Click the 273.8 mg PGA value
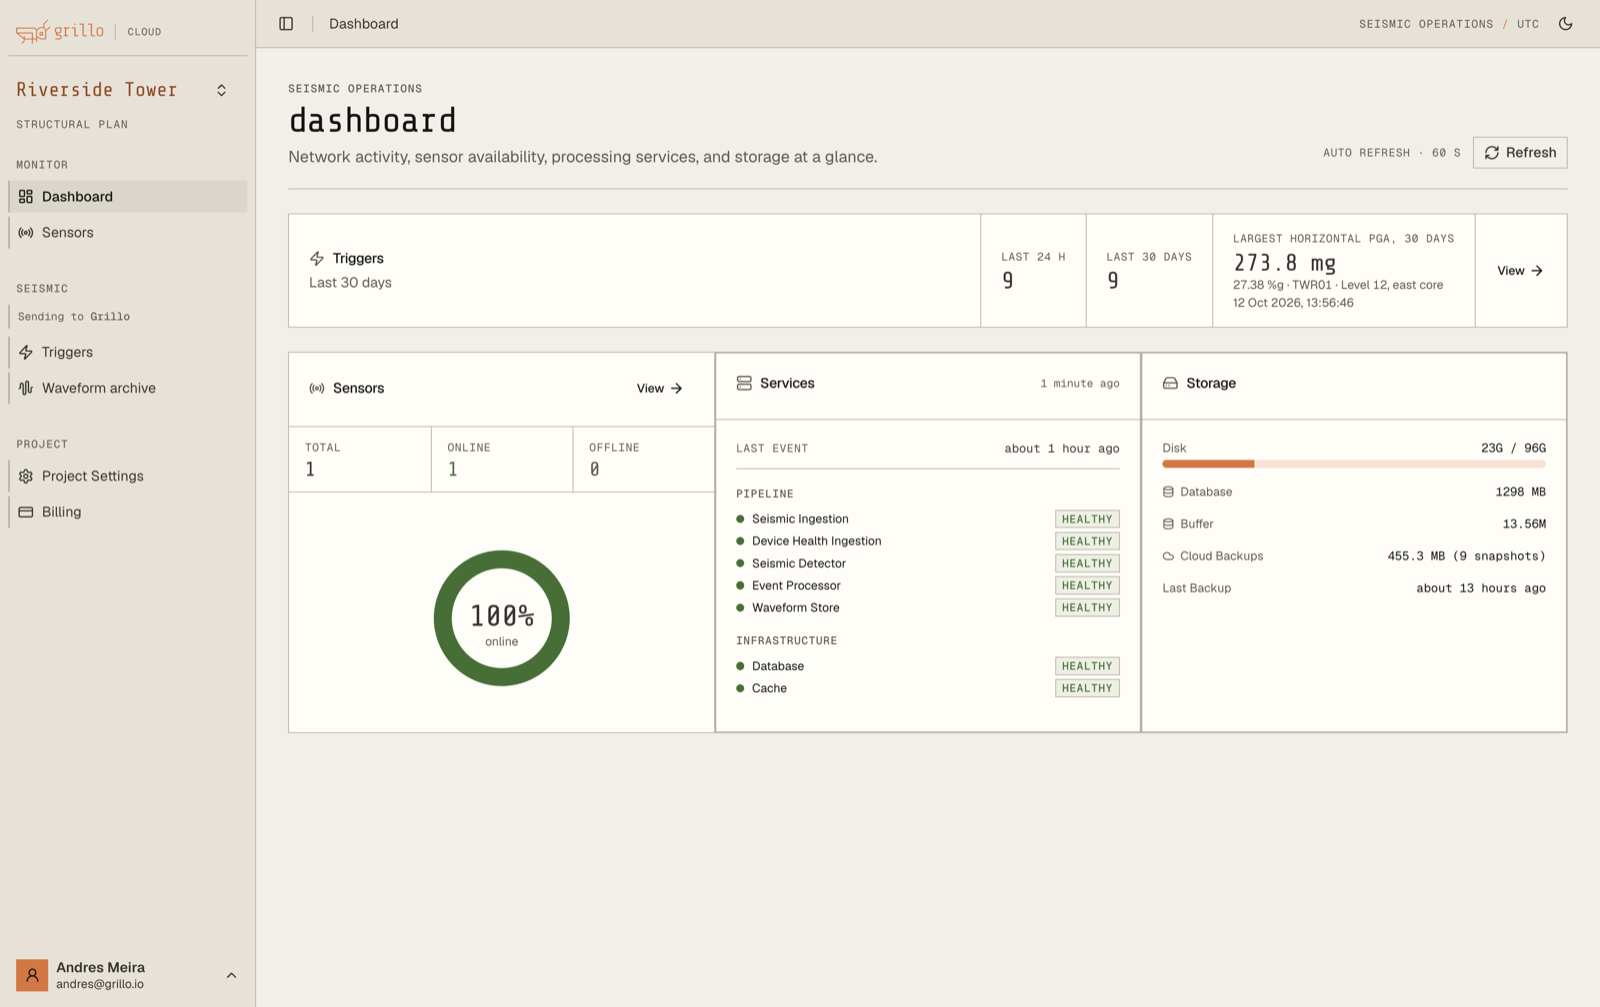 point(1284,264)
